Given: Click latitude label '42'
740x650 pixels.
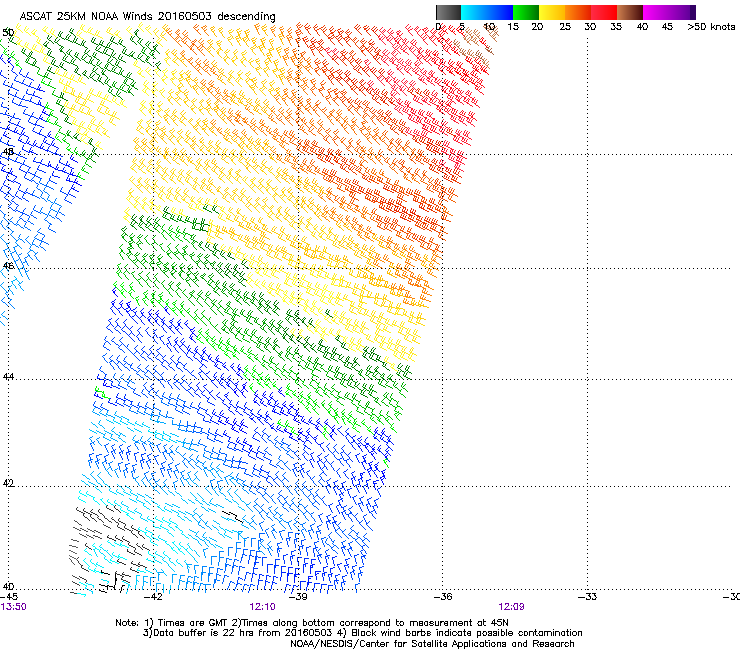Looking at the screenshot, I should tap(8, 483).
